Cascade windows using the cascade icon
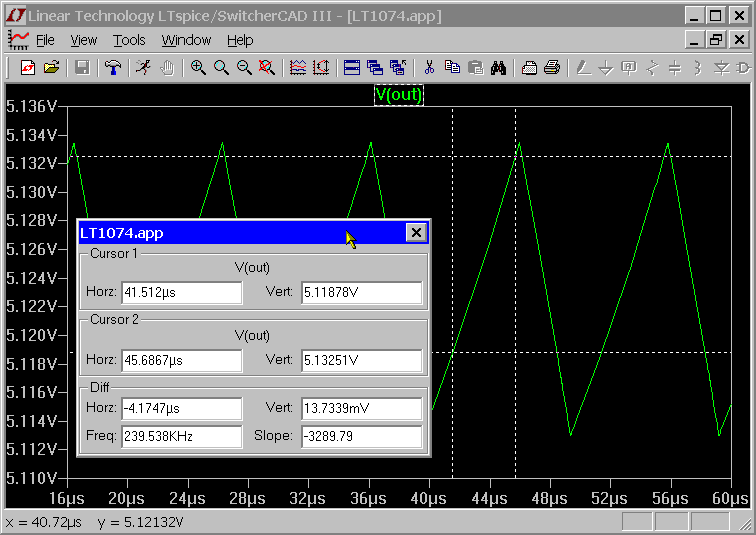This screenshot has width=756, height=535. 375,67
